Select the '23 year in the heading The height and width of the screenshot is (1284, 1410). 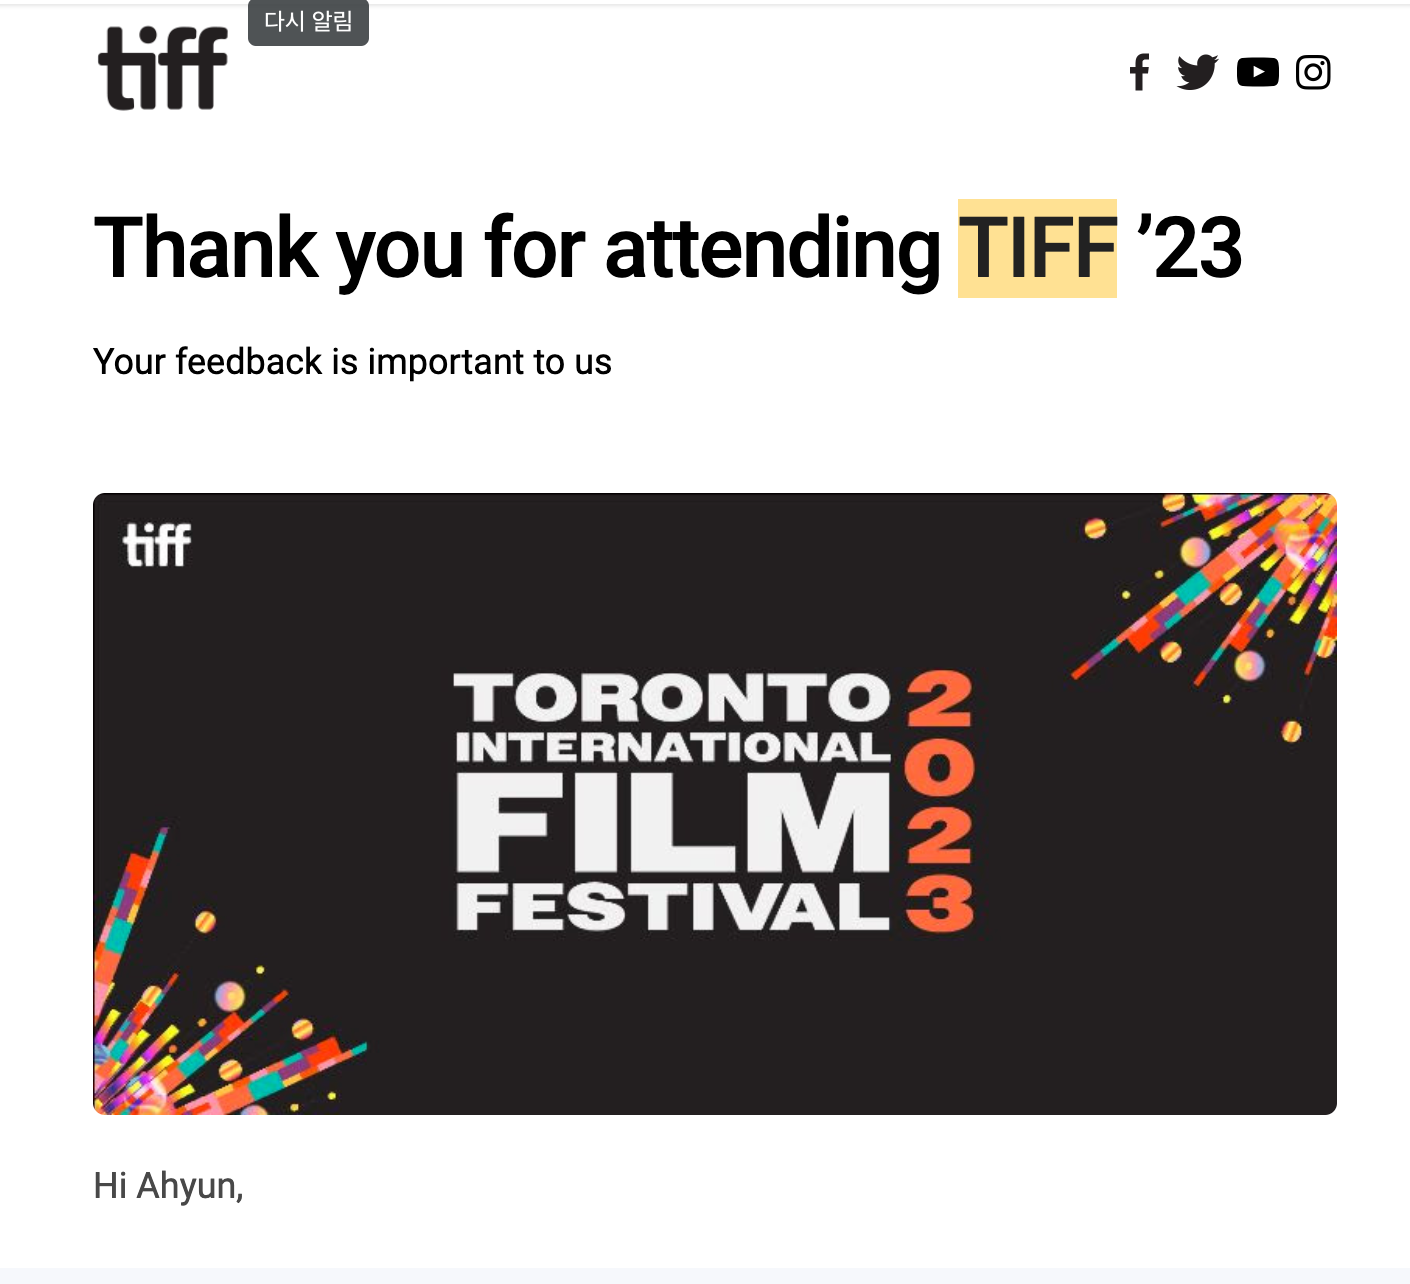click(1189, 248)
